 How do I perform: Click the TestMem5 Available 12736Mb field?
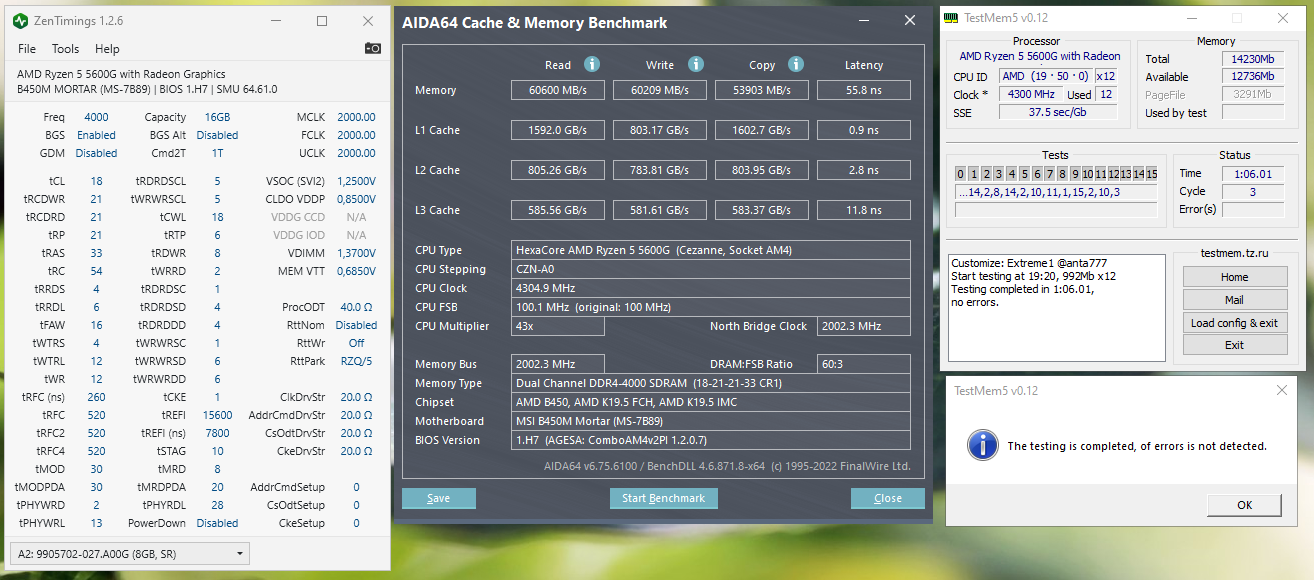(x=1253, y=77)
